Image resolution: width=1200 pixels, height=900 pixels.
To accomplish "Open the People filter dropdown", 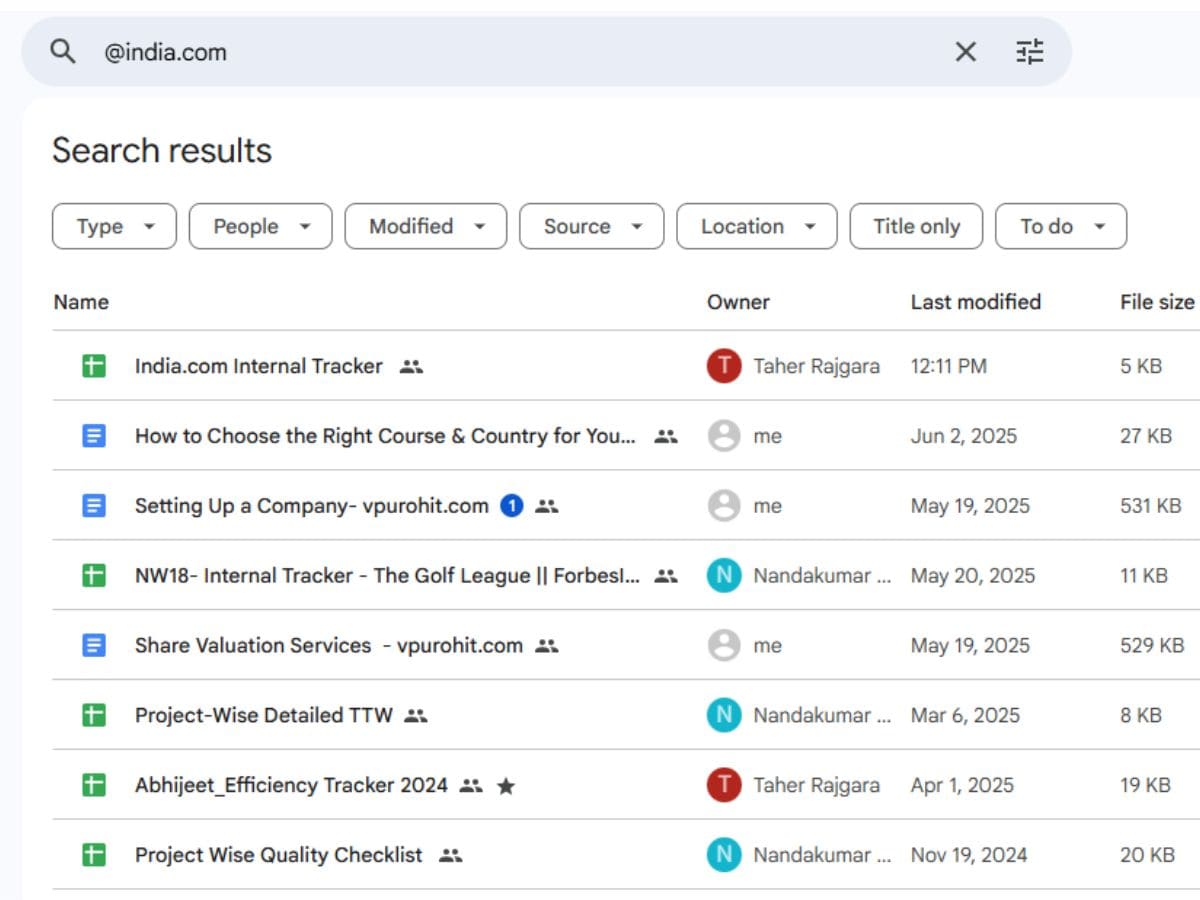I will point(260,227).
